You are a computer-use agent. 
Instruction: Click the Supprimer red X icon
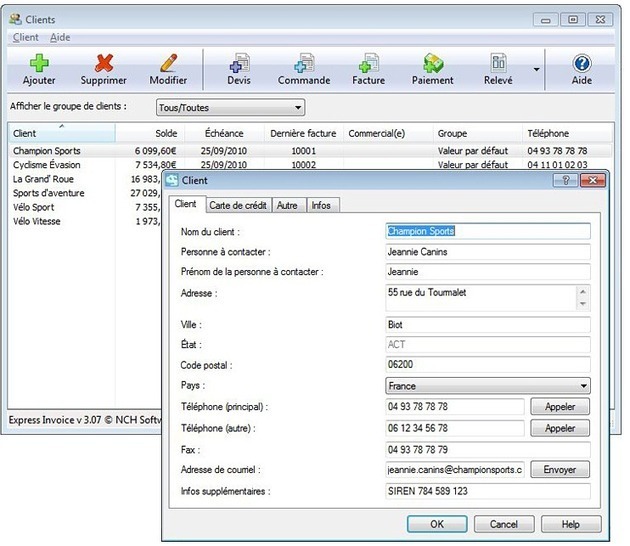(103, 64)
